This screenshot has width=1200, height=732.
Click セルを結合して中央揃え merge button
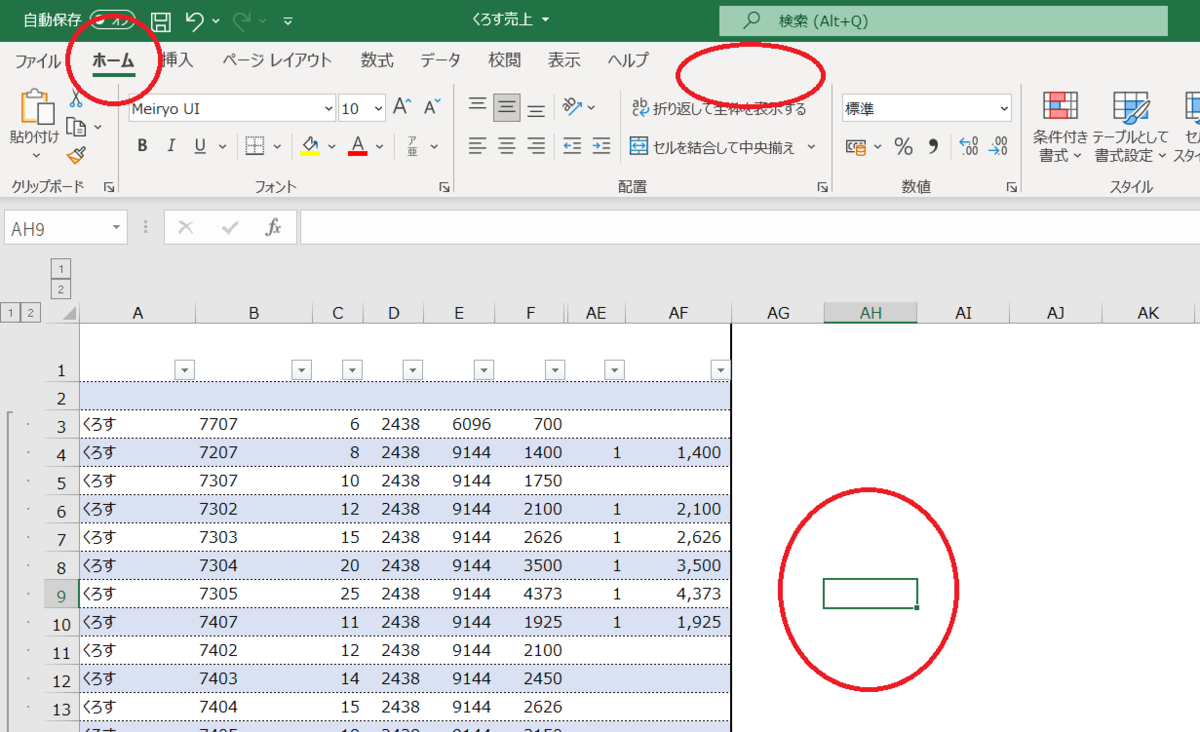click(713, 147)
